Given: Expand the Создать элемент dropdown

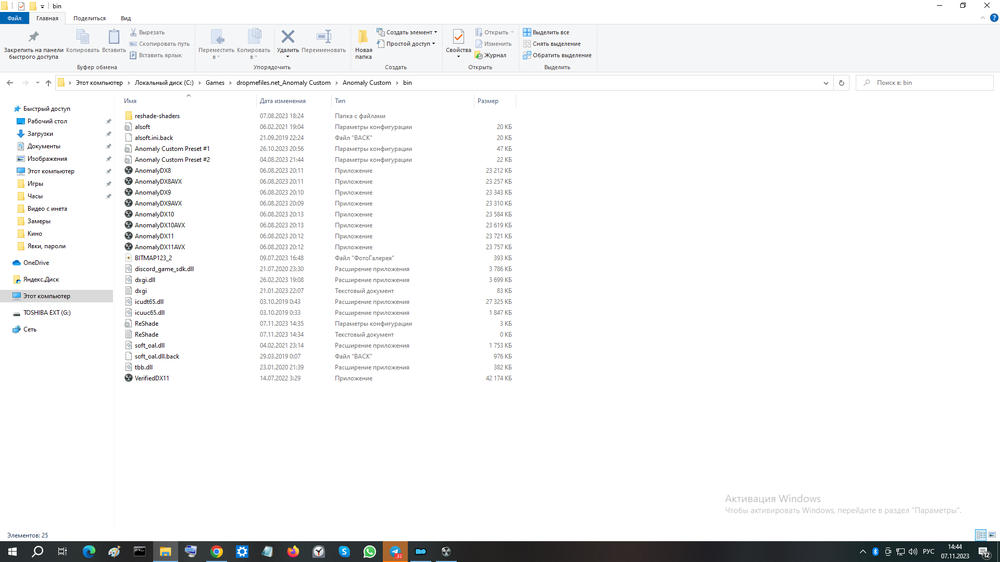Looking at the screenshot, I should (x=410, y=32).
